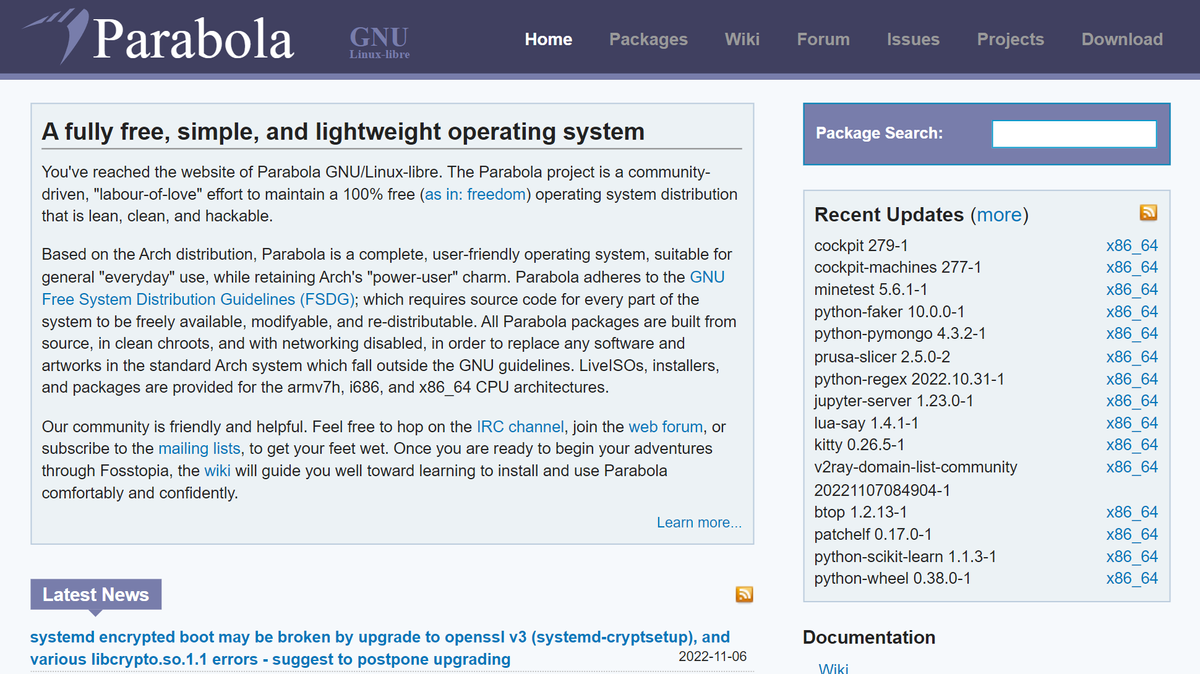Click the Recent Updates RSS feed icon
This screenshot has height=674, width=1200.
[x=1148, y=212]
